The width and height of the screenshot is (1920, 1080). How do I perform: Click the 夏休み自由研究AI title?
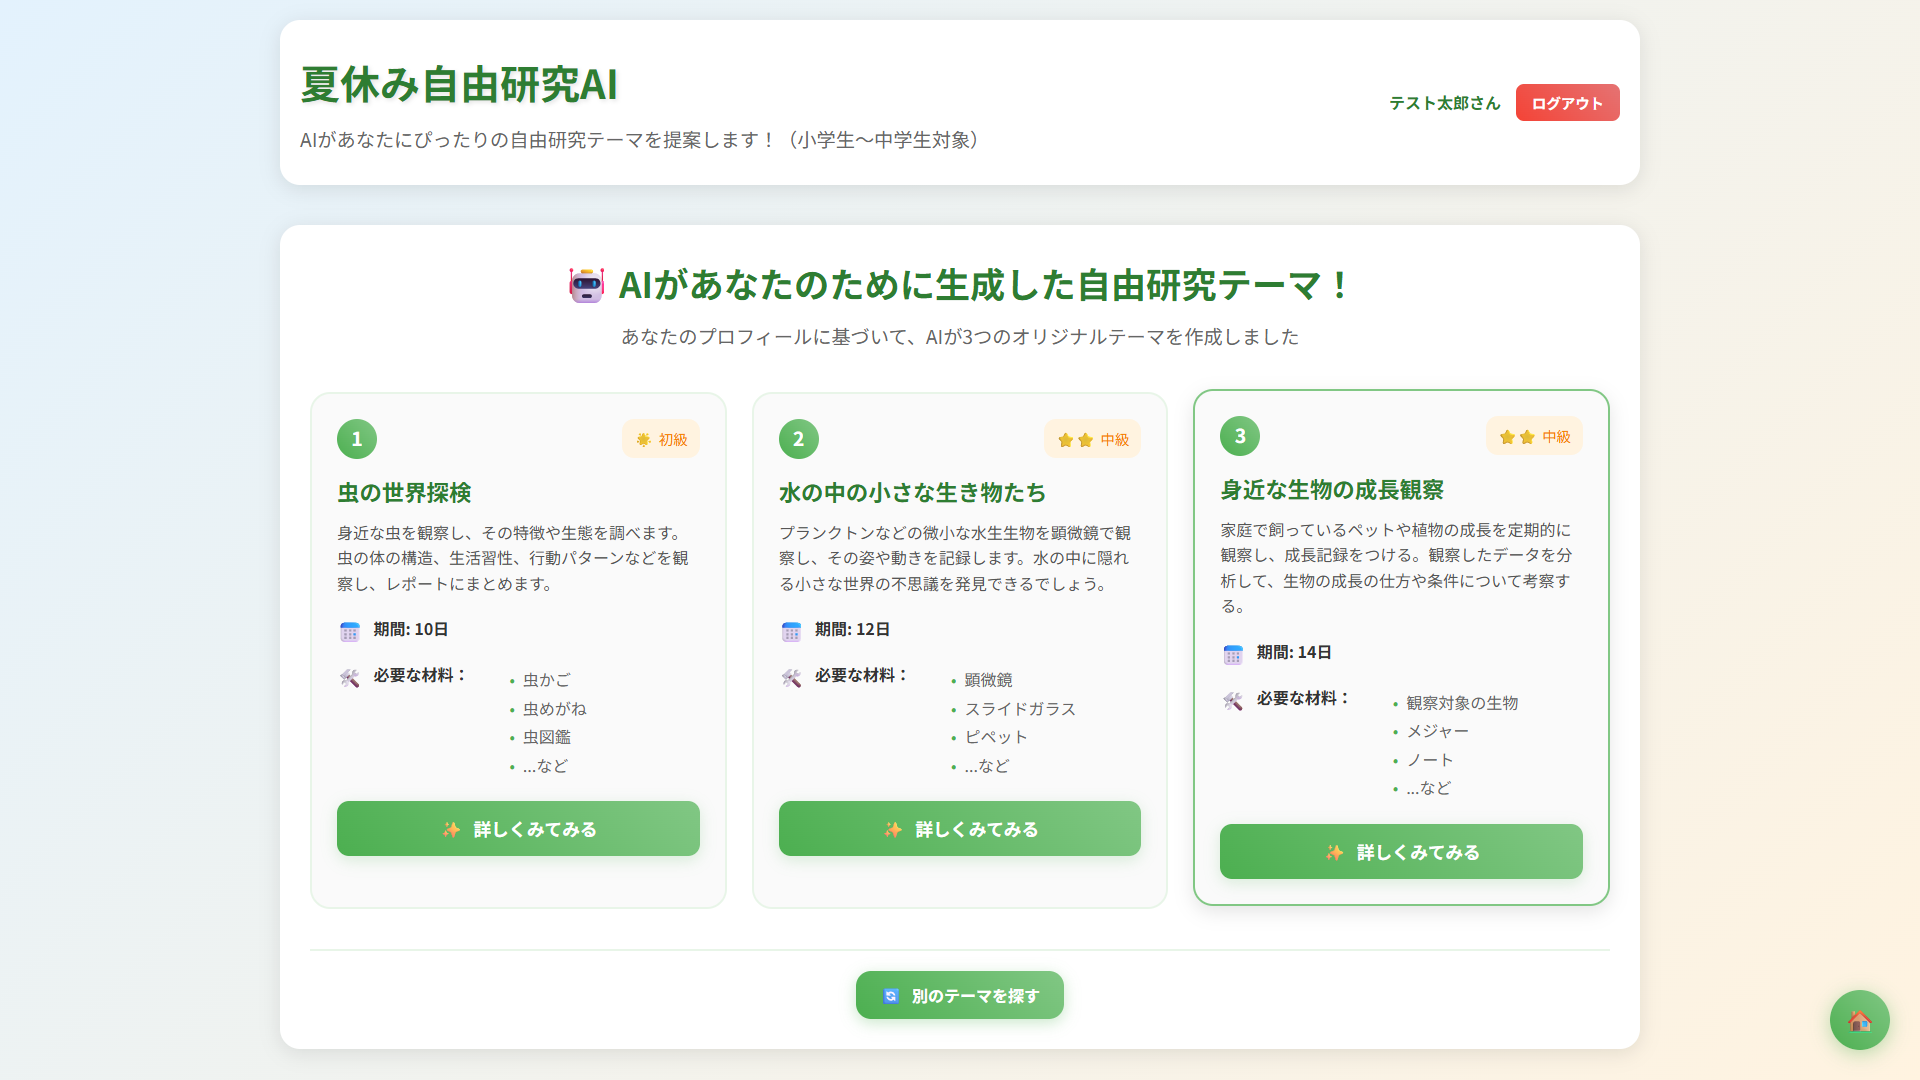click(459, 84)
